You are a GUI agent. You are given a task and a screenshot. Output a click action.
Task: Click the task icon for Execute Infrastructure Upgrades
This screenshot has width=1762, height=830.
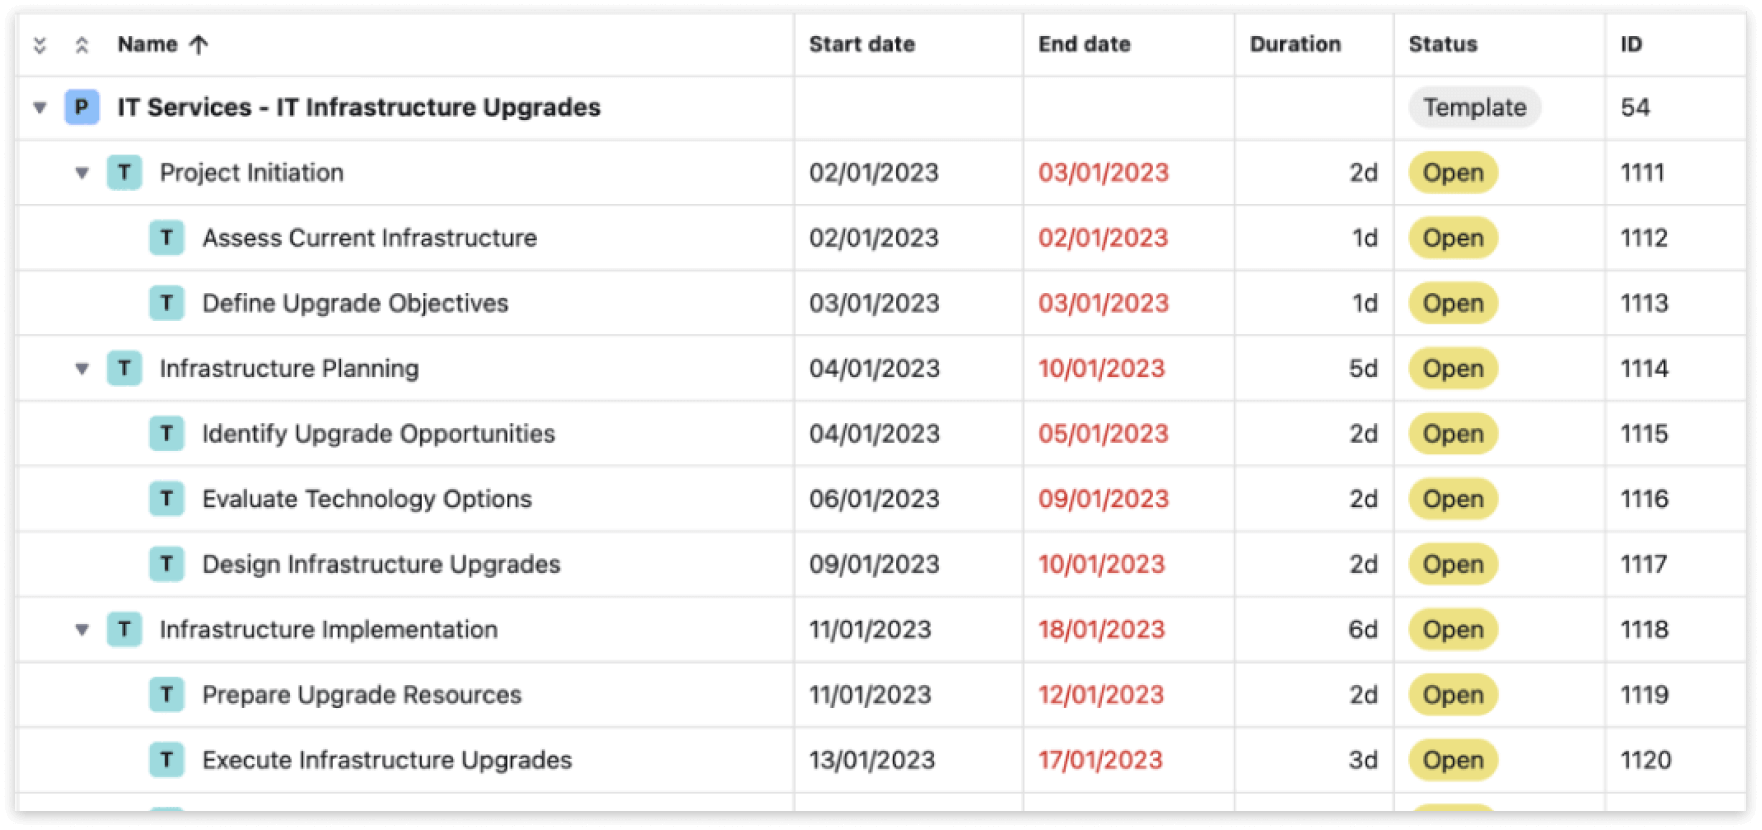coord(166,759)
